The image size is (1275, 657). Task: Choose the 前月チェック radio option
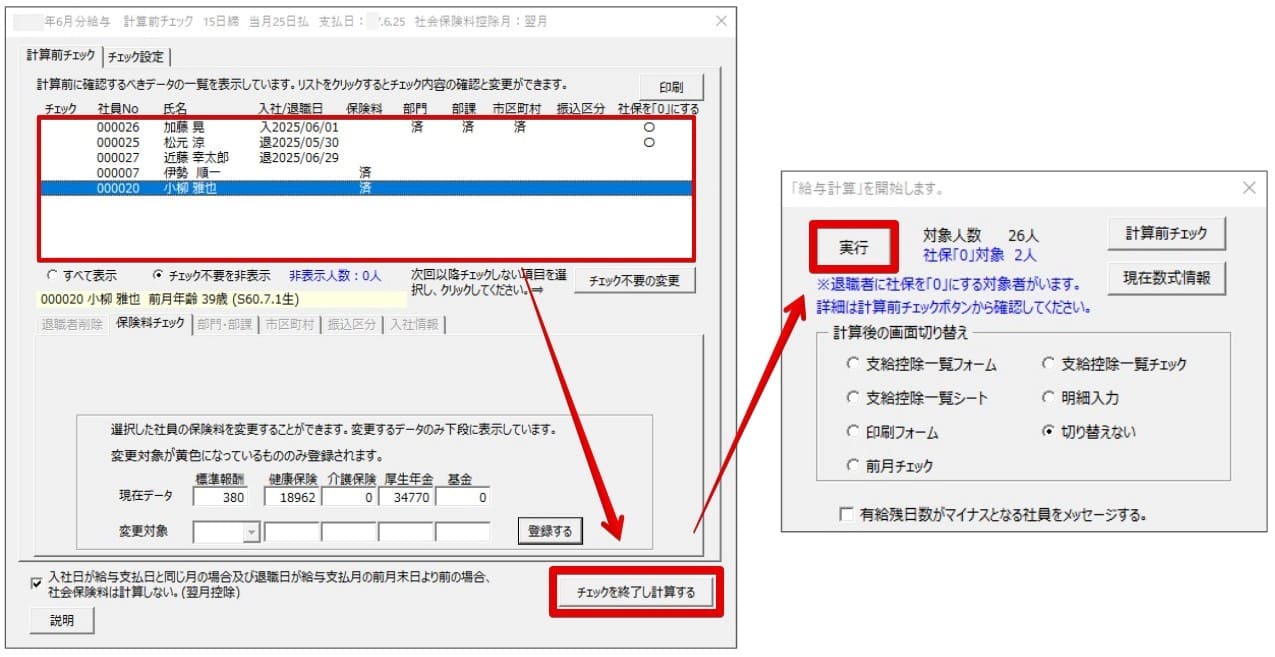[x=853, y=466]
